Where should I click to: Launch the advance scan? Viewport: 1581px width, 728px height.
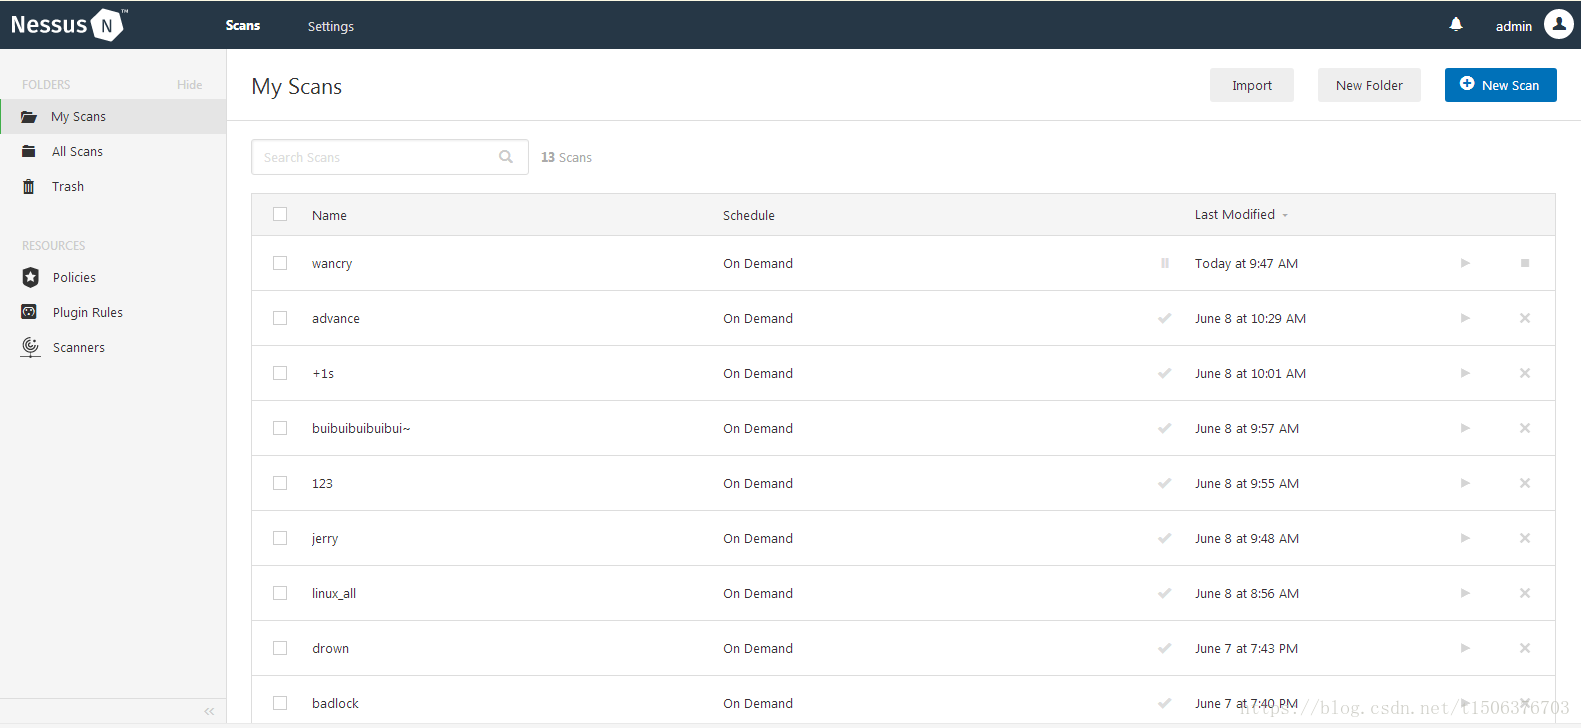tap(1465, 318)
